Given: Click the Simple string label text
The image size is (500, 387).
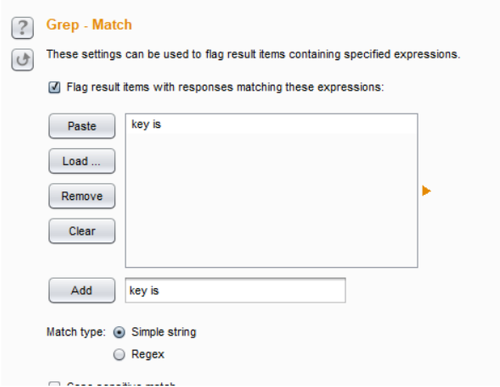Looking at the screenshot, I should tap(164, 332).
